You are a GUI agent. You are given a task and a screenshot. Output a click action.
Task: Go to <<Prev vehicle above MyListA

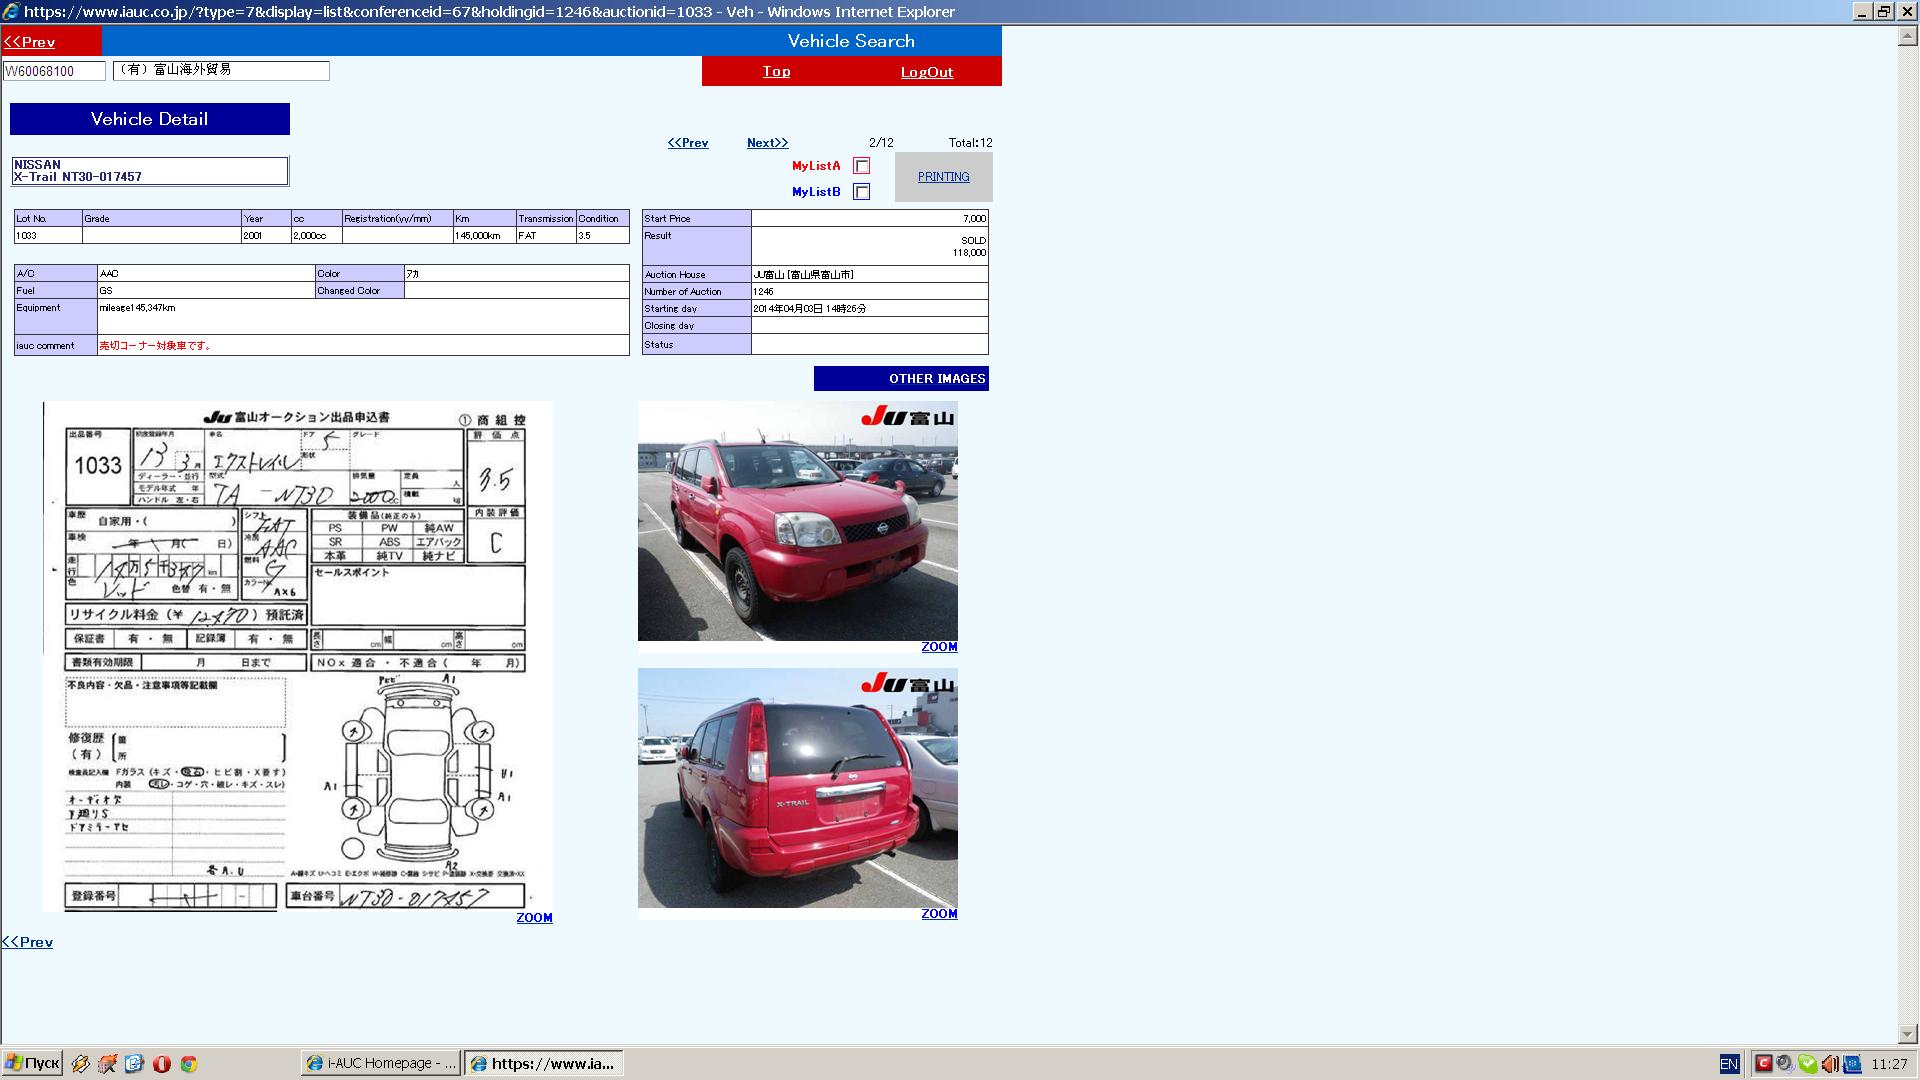688,143
